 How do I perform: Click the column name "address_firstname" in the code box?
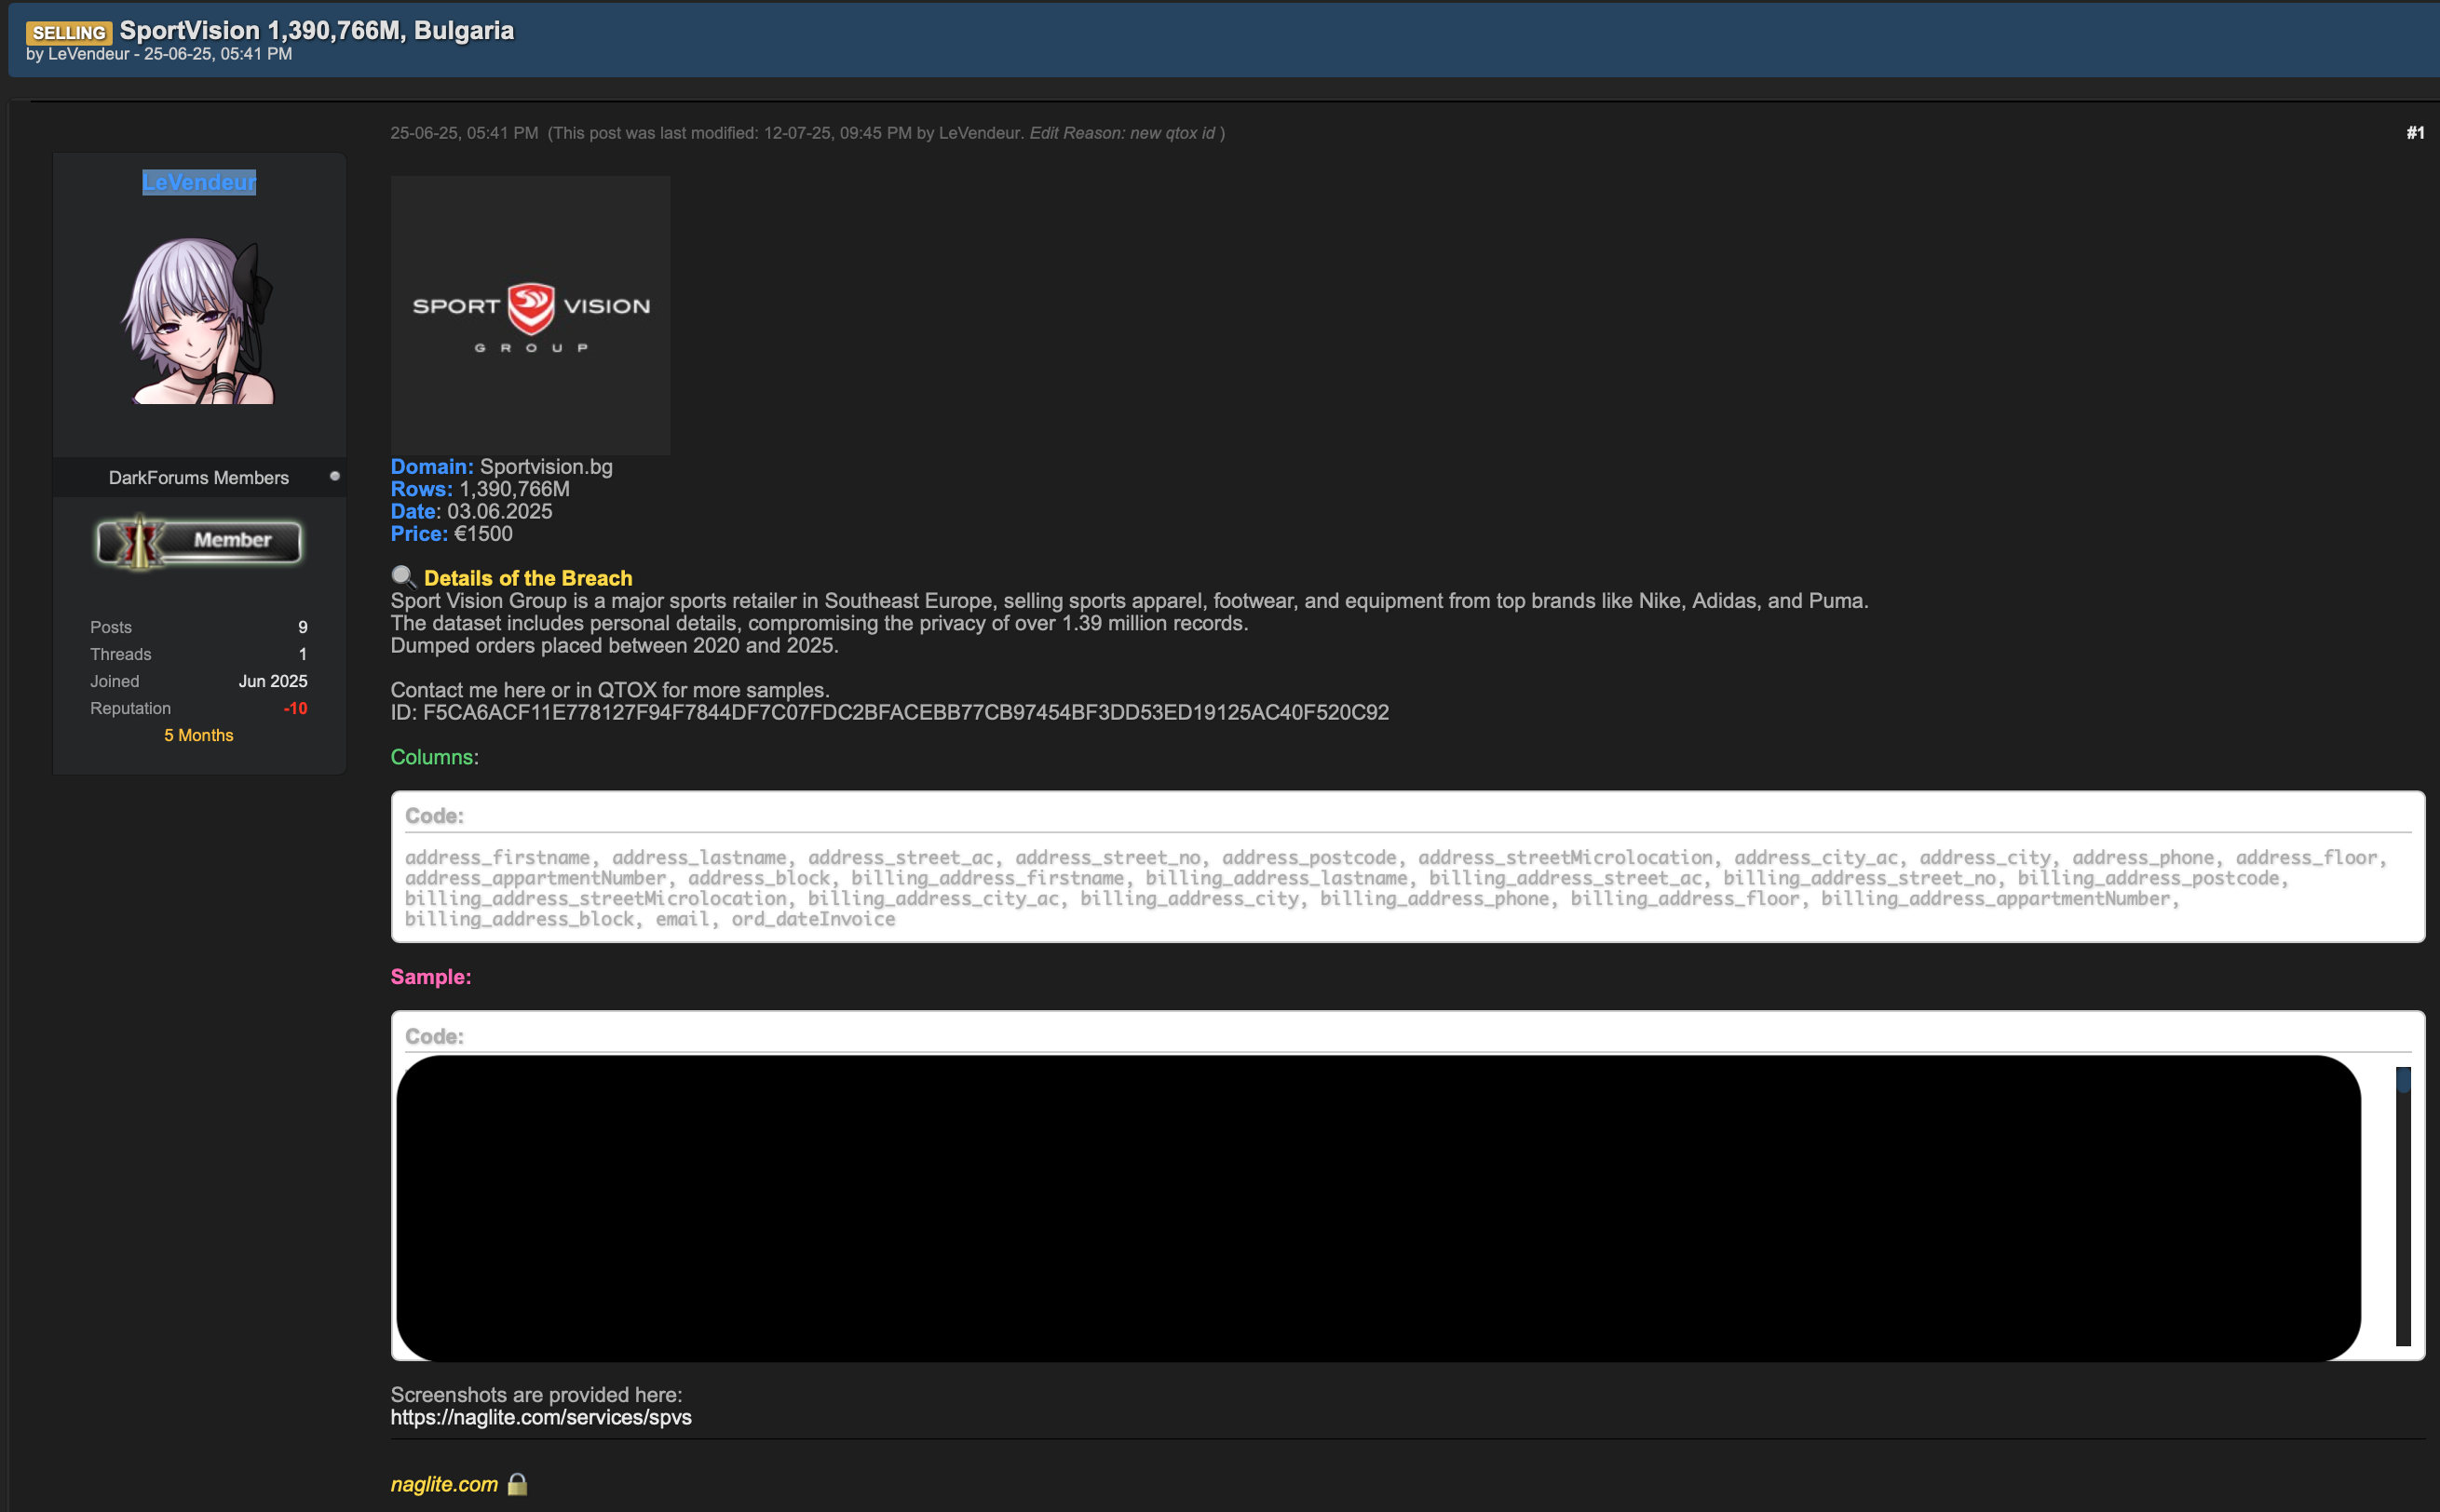click(x=498, y=857)
